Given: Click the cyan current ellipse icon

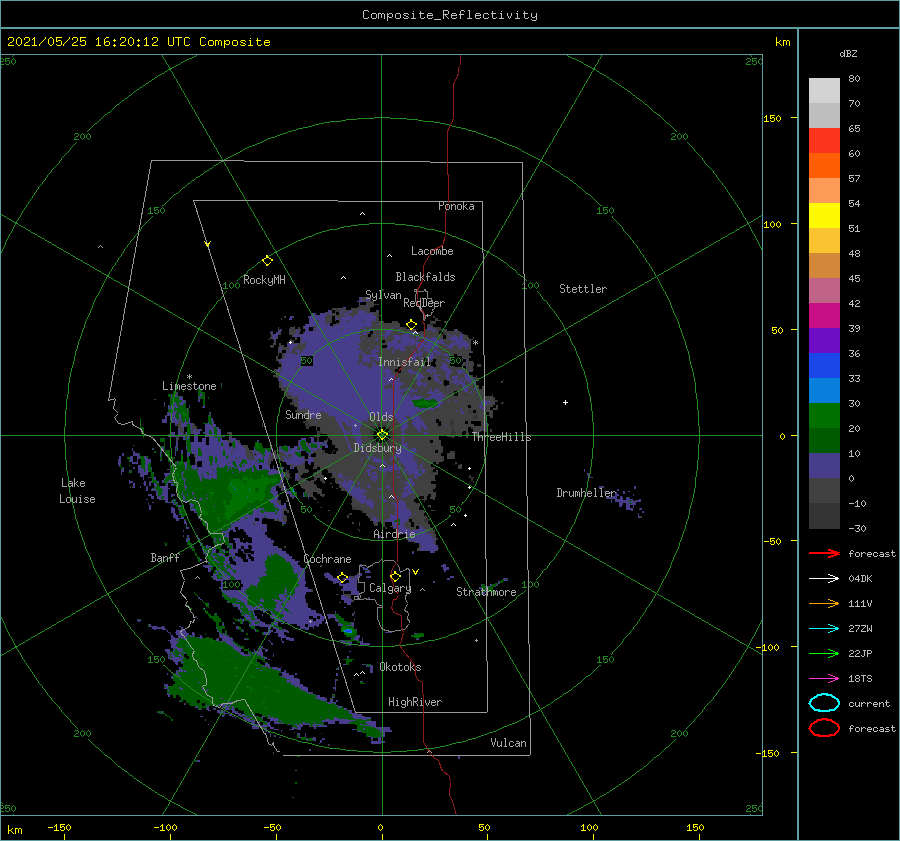Looking at the screenshot, I should tap(824, 703).
